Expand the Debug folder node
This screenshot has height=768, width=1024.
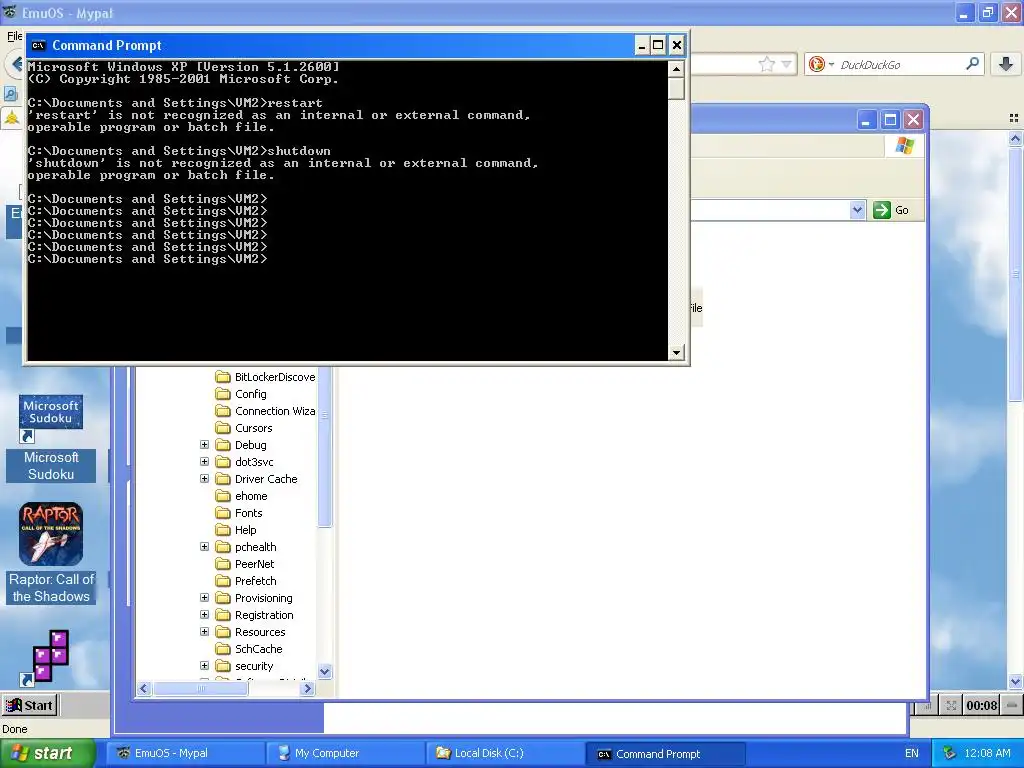[x=204, y=444]
